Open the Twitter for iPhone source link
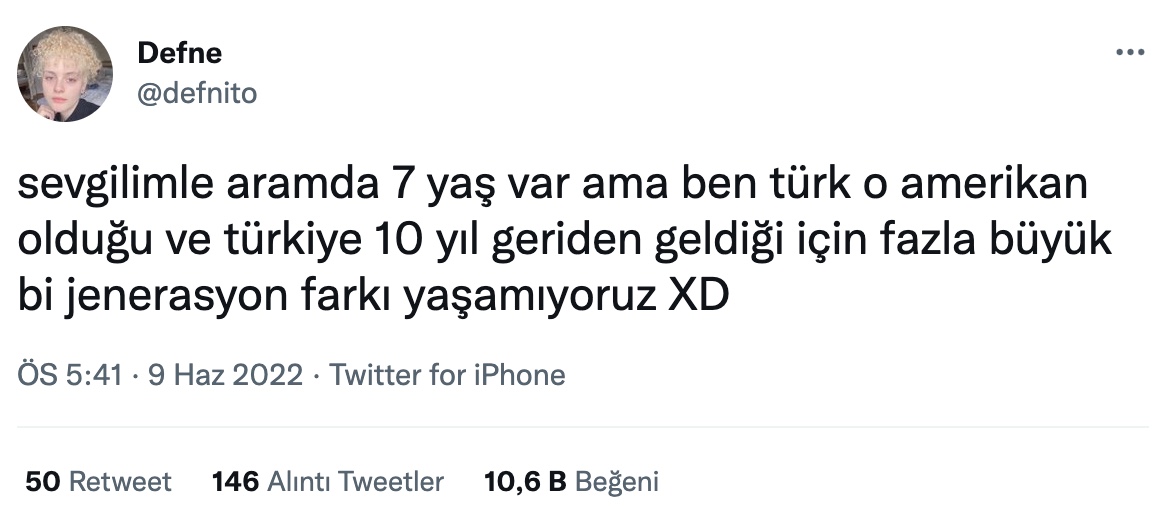 447,374
